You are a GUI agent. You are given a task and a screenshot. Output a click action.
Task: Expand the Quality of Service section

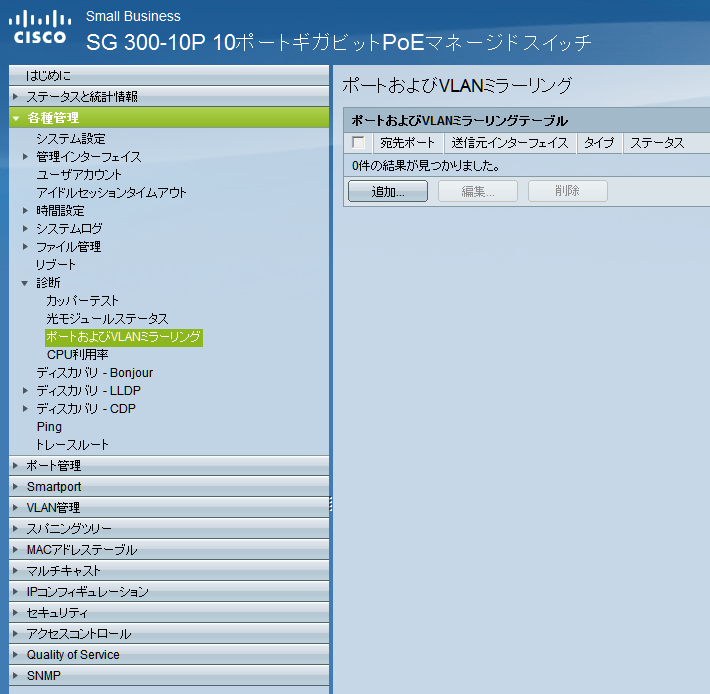169,655
